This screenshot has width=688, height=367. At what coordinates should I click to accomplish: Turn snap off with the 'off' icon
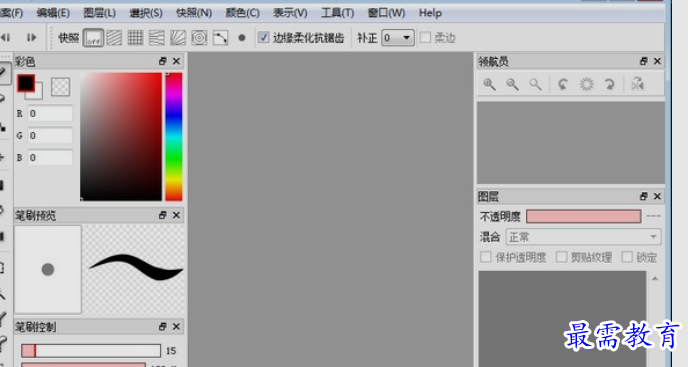93,38
